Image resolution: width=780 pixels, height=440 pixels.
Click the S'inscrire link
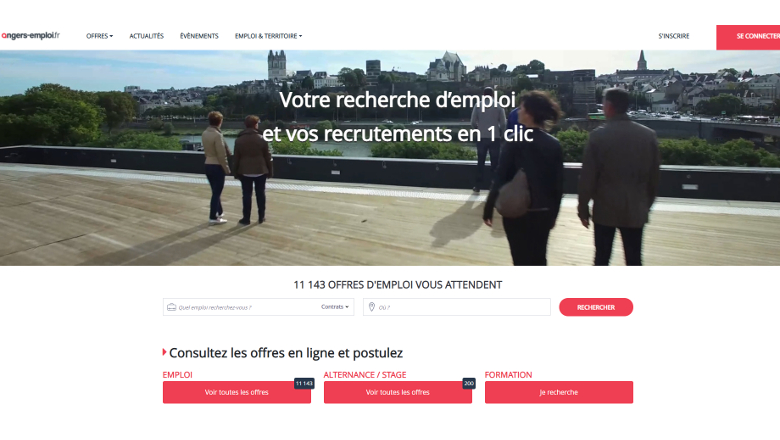pyautogui.click(x=674, y=36)
